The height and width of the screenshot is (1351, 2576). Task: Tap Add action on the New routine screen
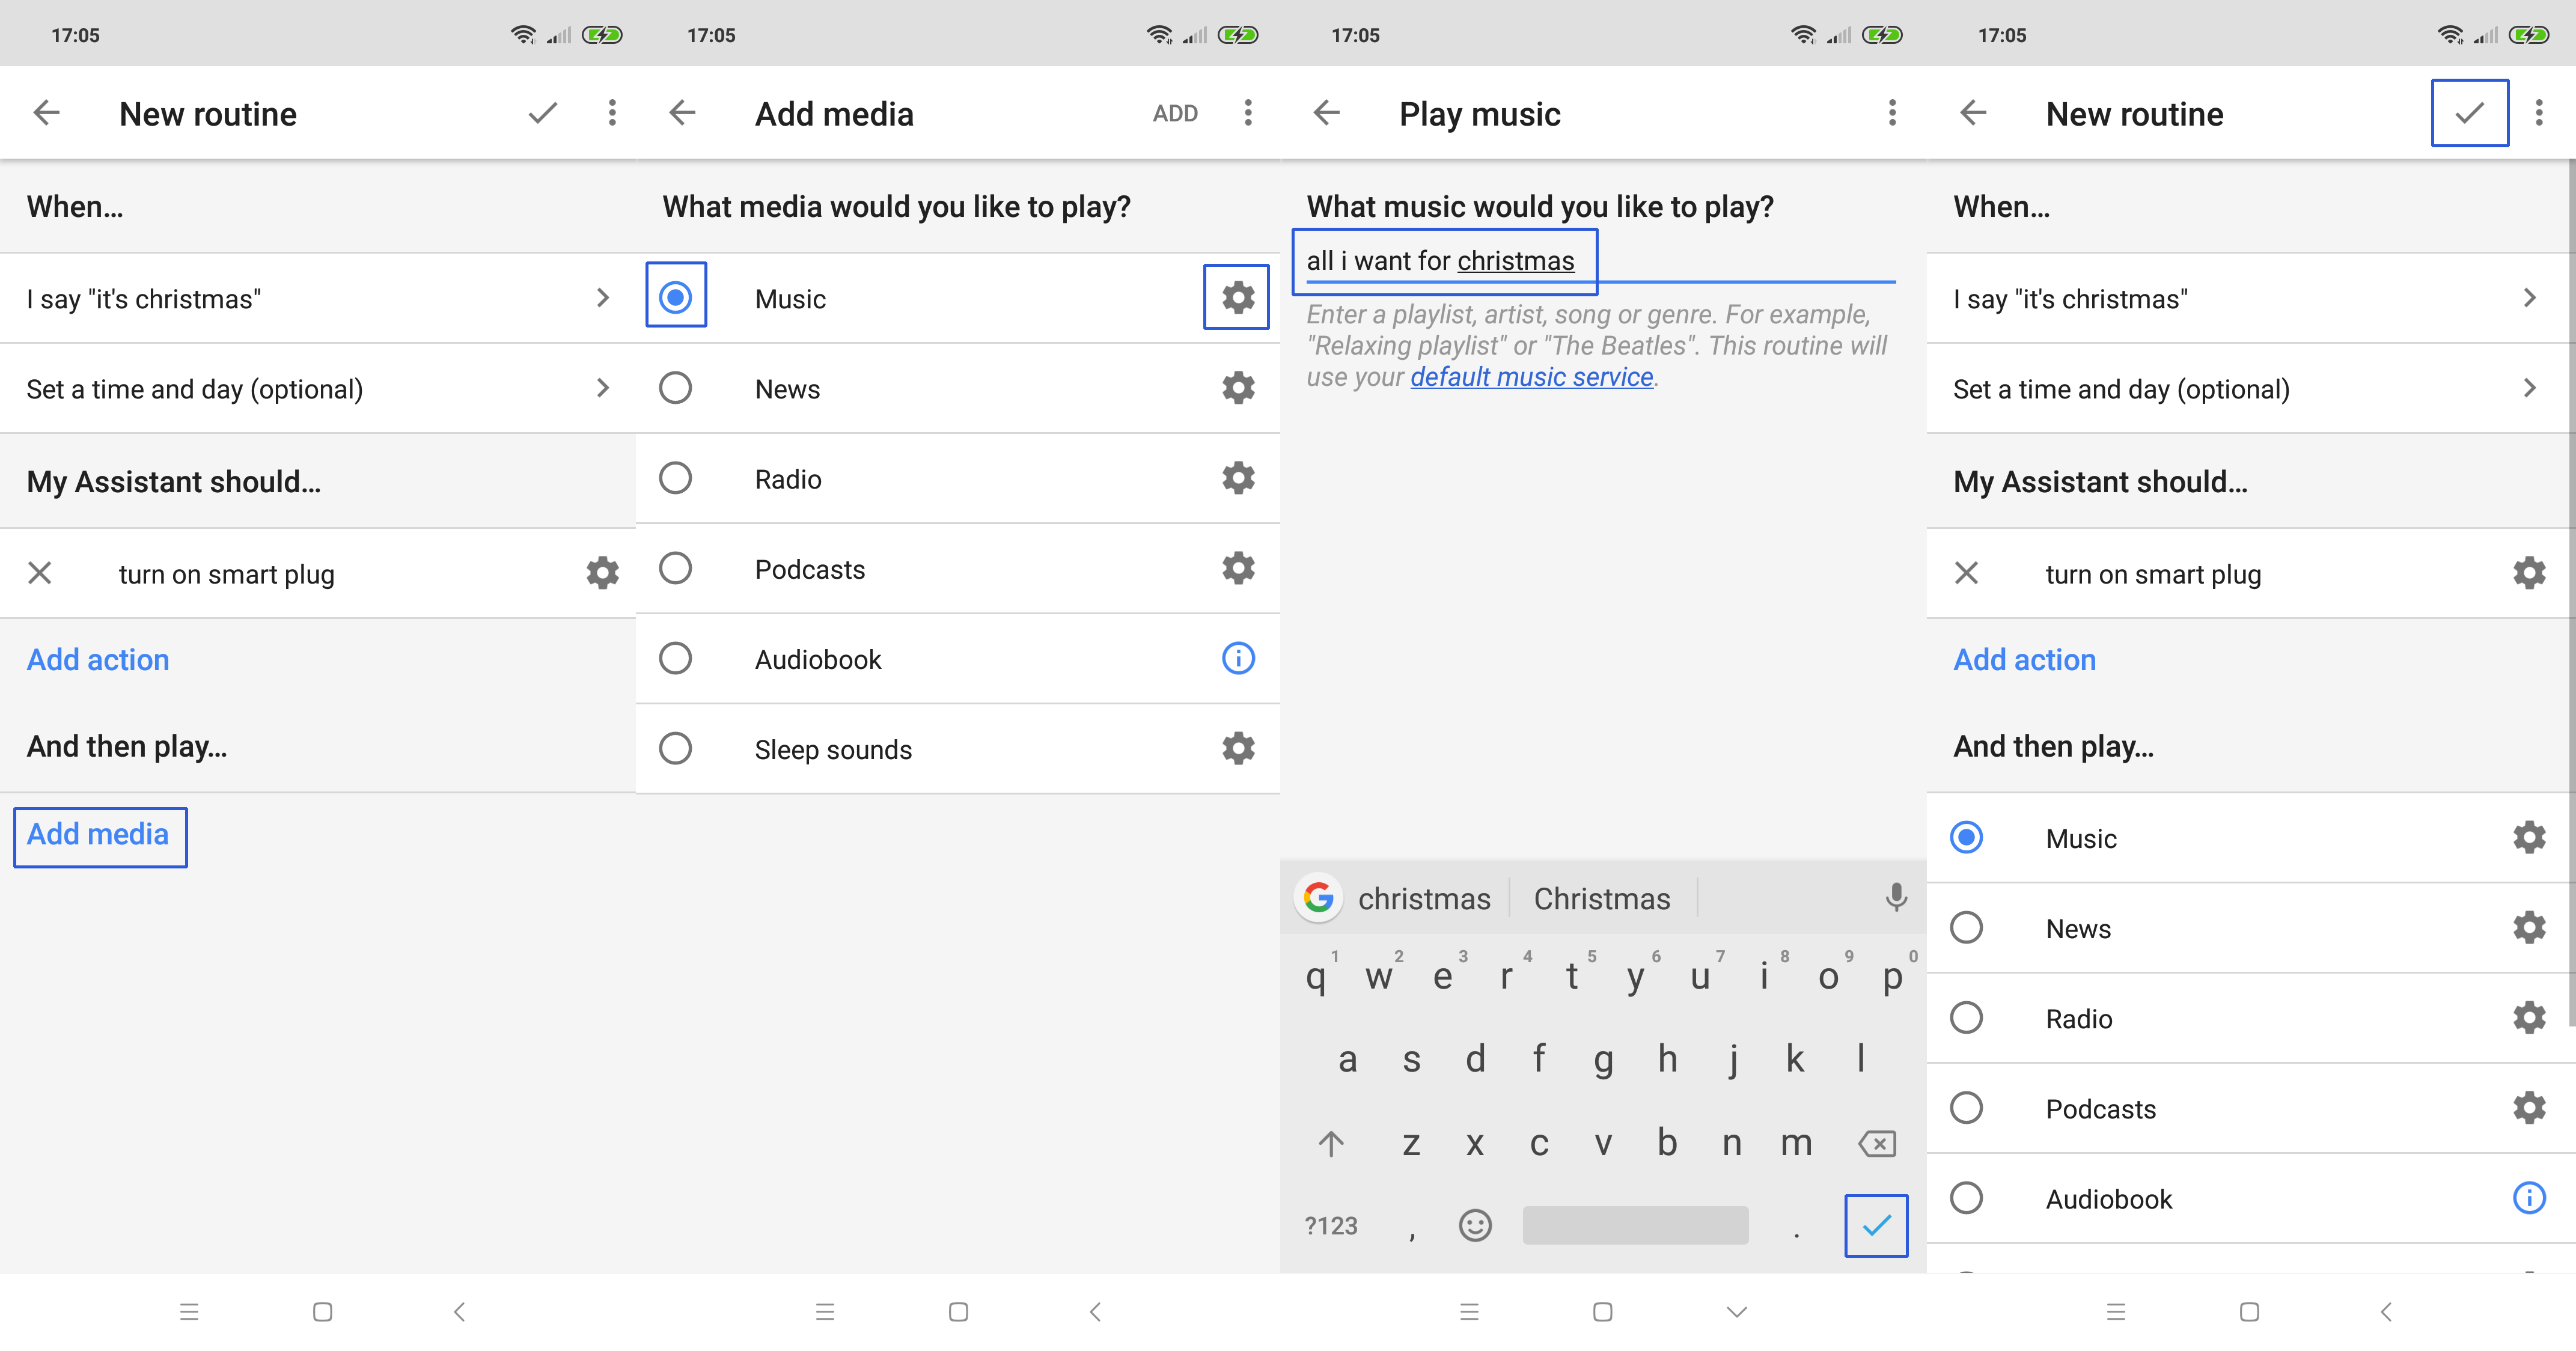point(97,659)
